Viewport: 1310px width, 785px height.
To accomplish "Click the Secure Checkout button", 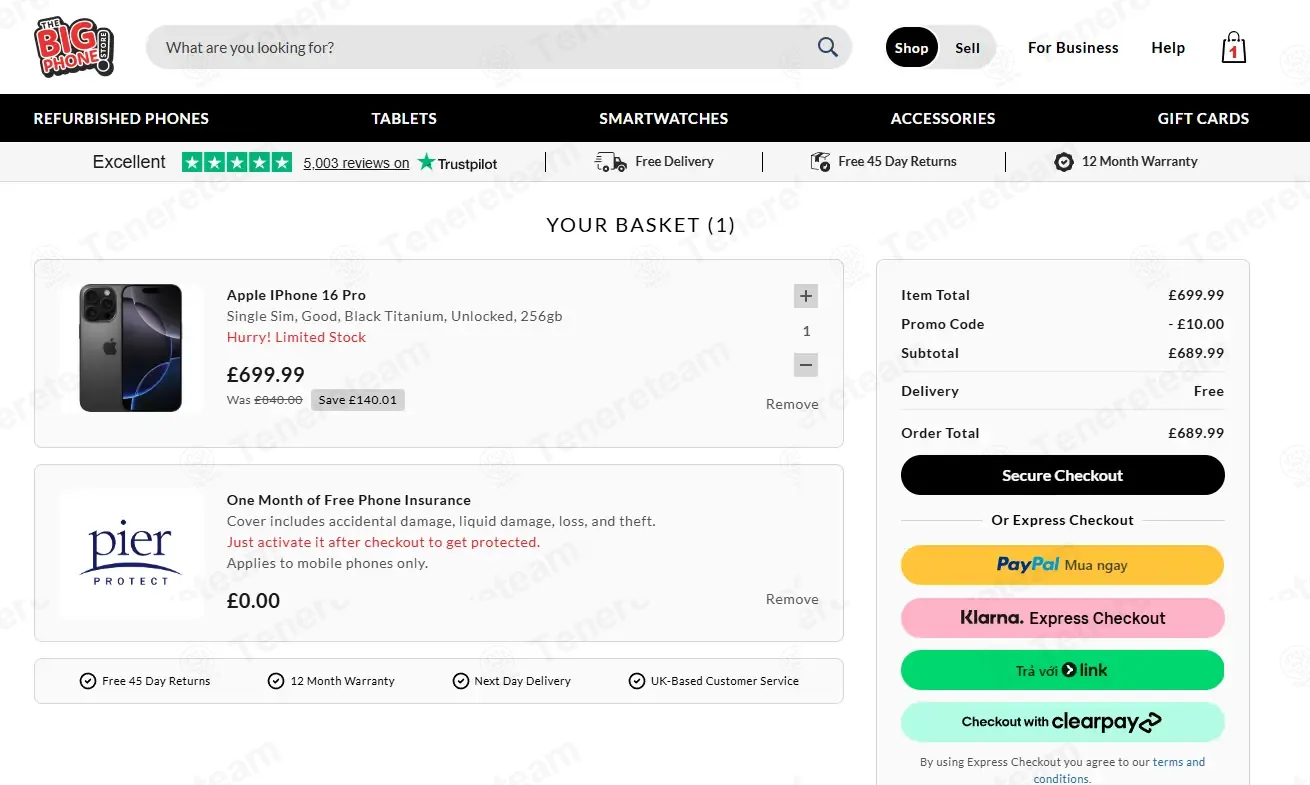I will point(1062,475).
